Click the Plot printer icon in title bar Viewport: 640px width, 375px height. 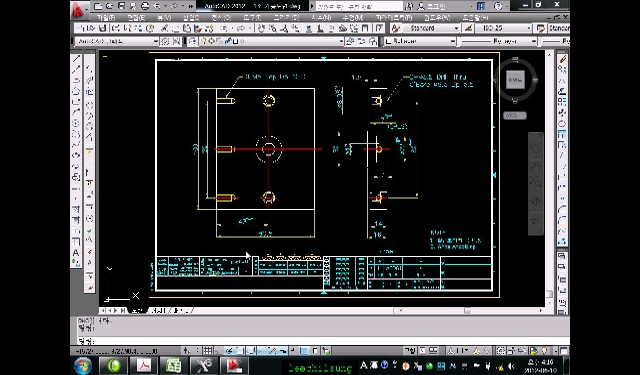[x=145, y=6]
